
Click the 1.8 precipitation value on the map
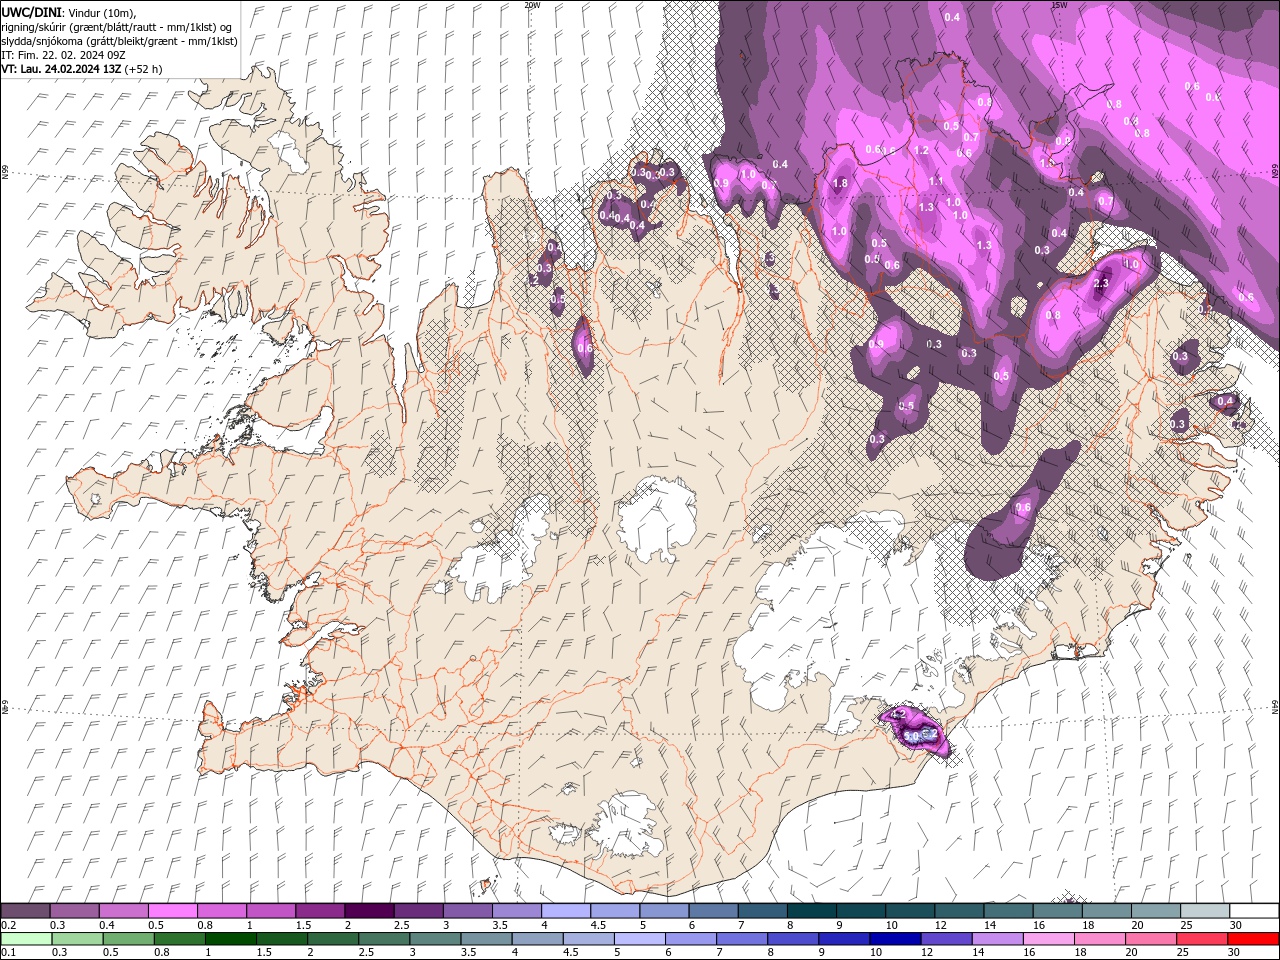tap(840, 183)
